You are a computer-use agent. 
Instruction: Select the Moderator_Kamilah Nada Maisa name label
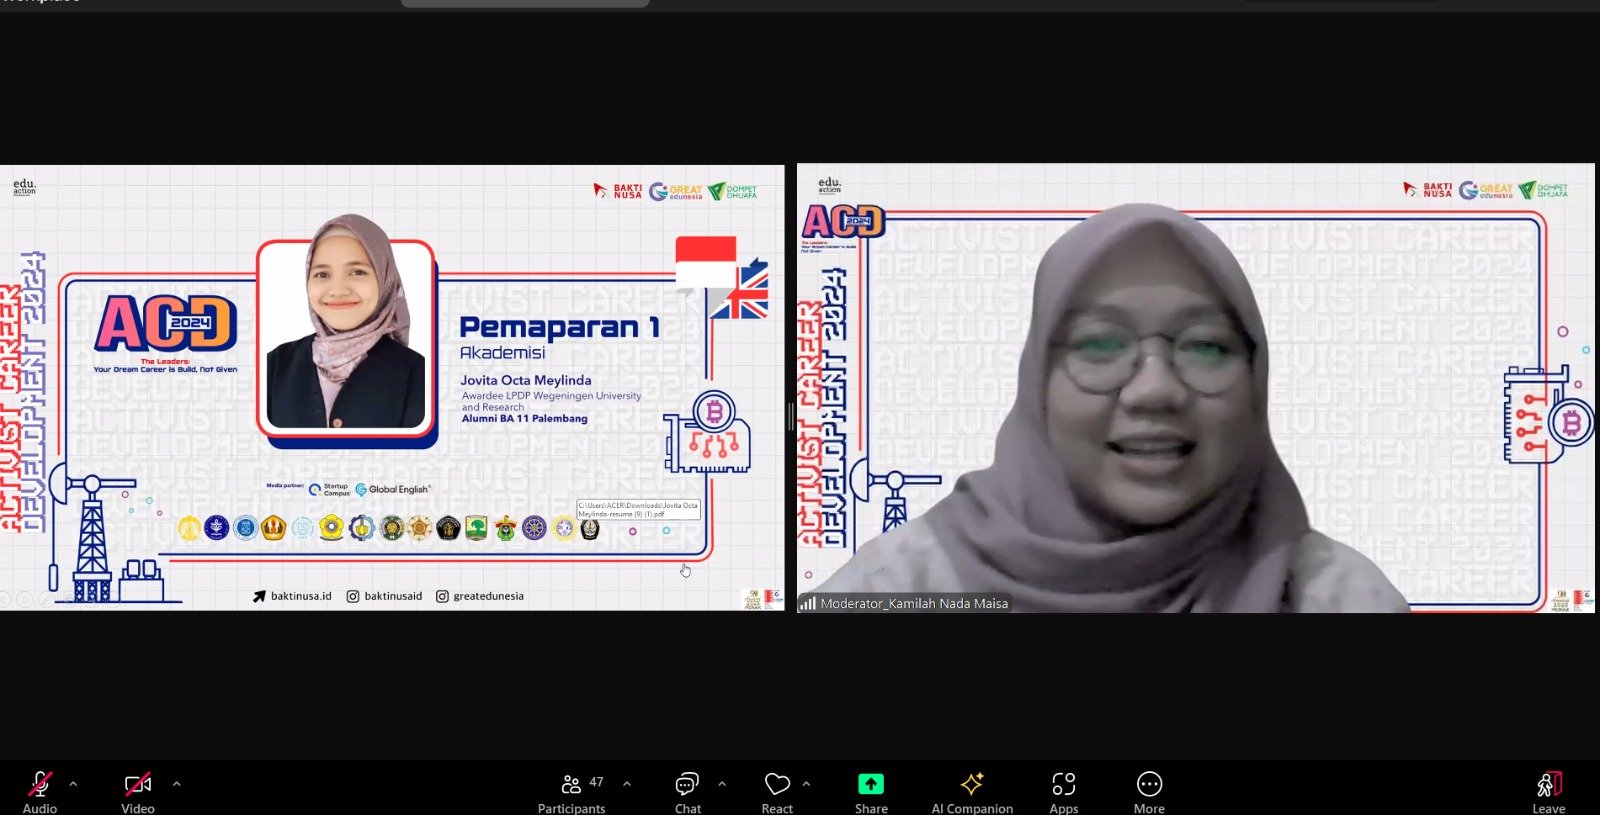[x=914, y=603]
